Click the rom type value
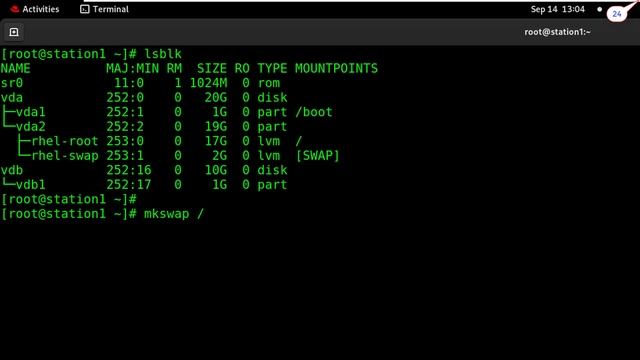This screenshot has height=360, width=640. click(x=269, y=83)
